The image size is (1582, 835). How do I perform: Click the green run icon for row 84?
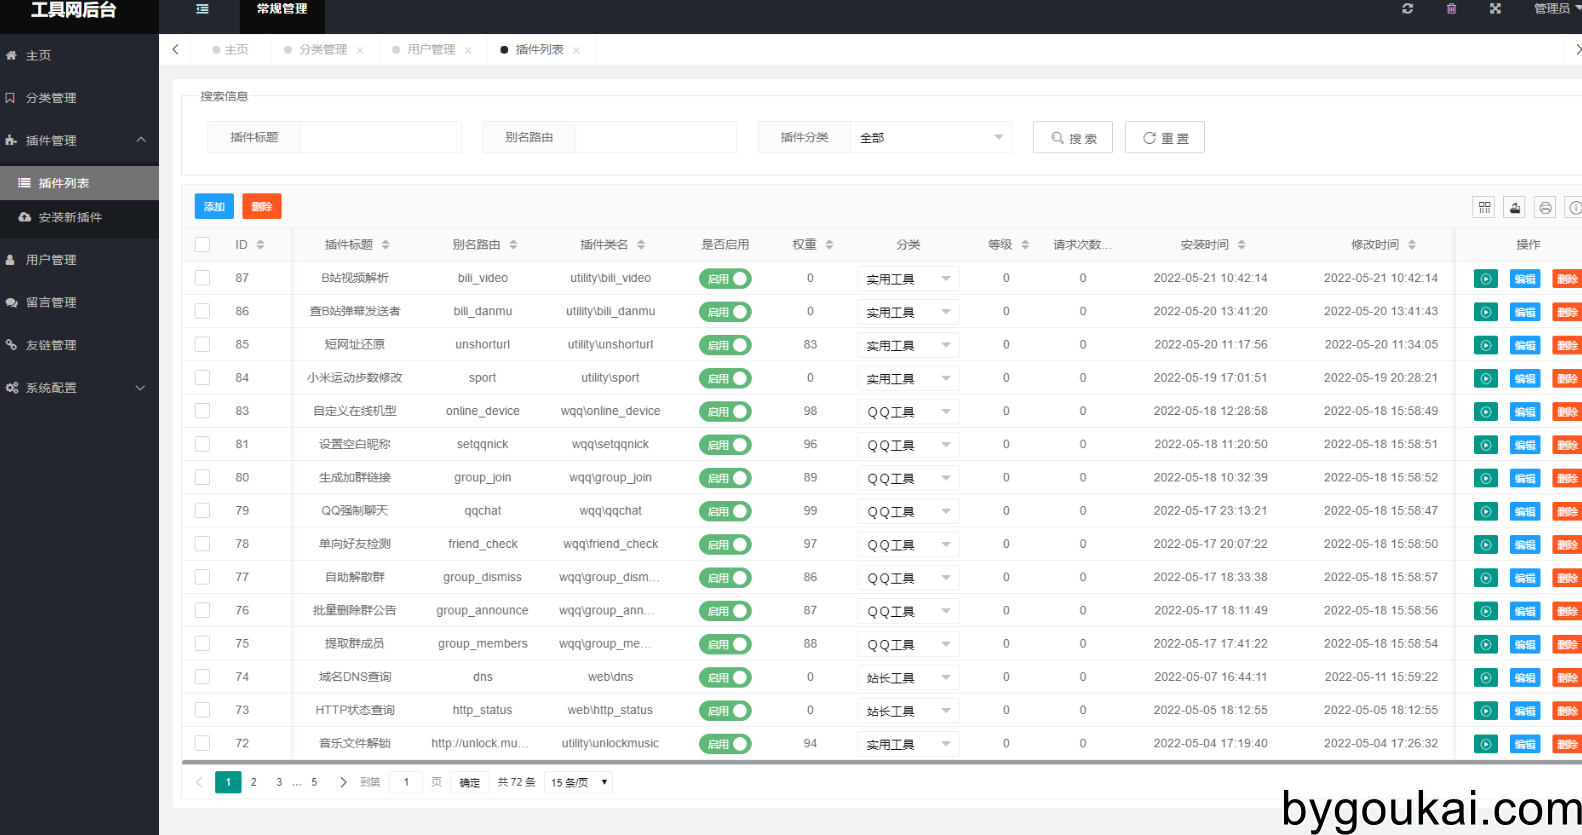1486,379
